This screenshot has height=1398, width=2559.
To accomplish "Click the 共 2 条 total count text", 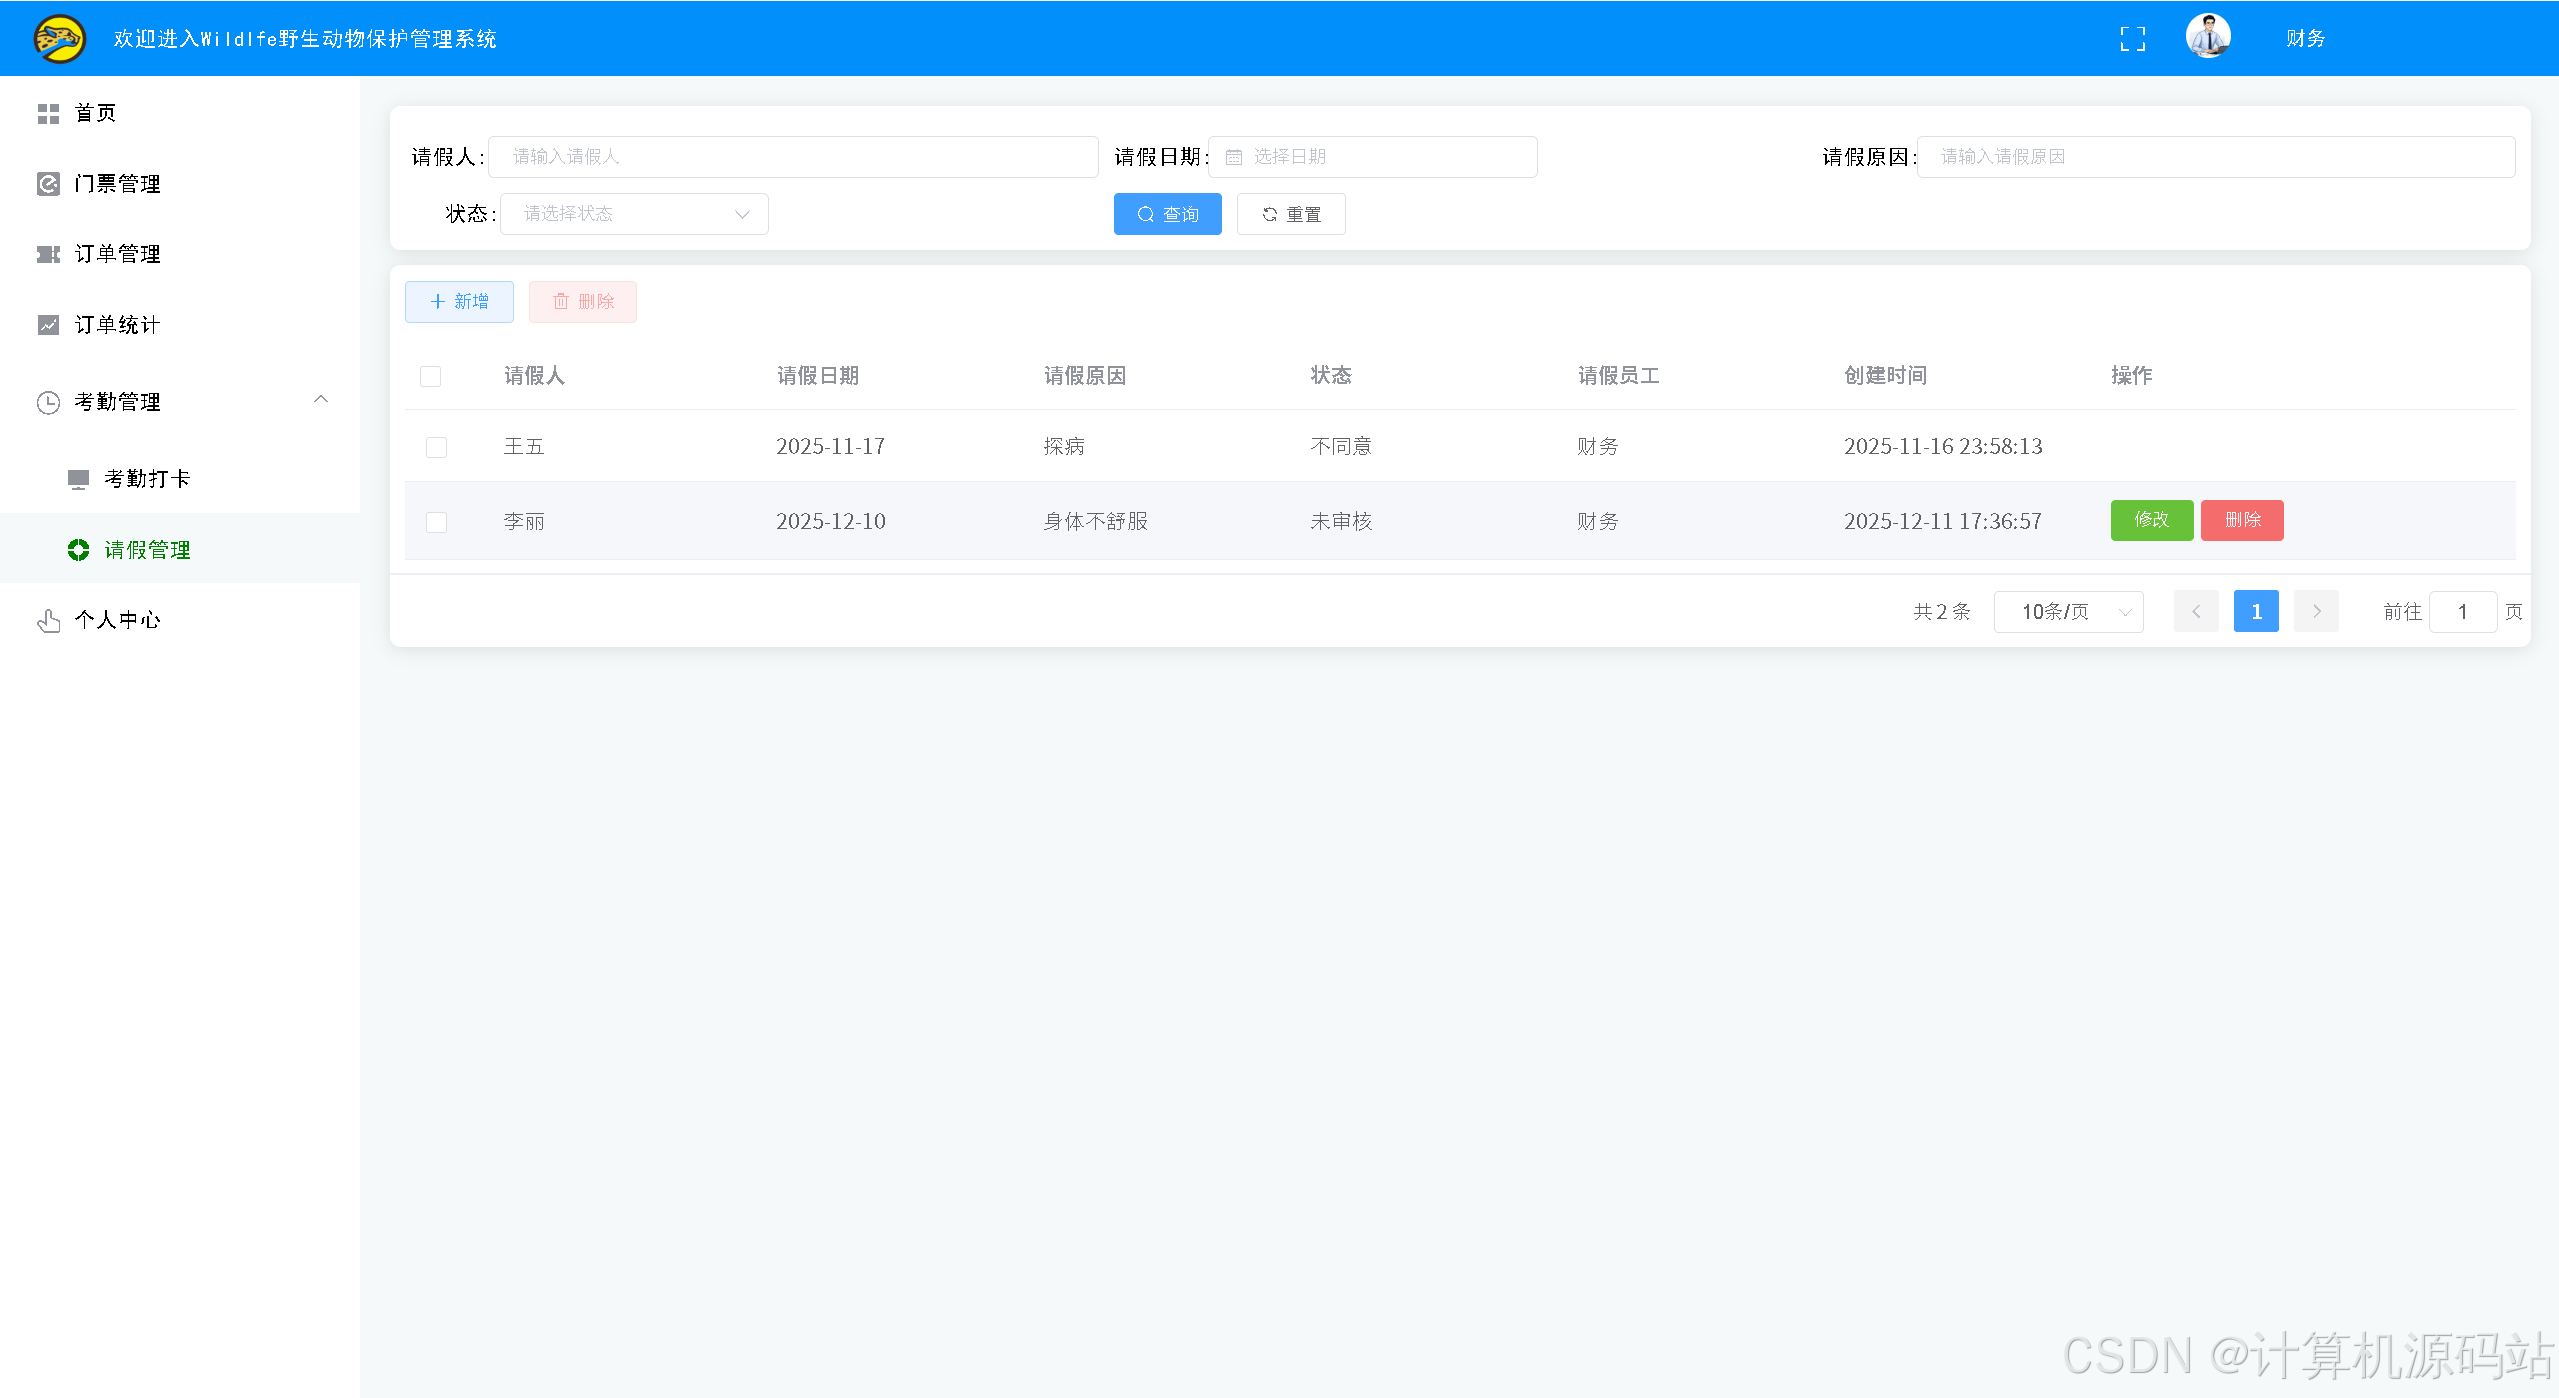I will tap(1941, 612).
